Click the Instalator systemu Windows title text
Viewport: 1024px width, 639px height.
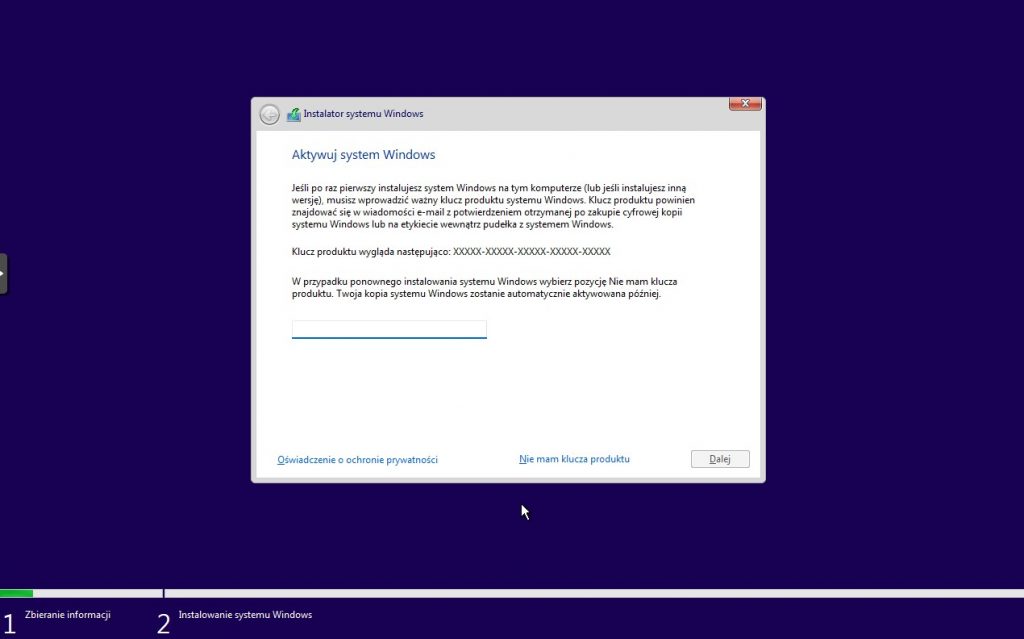tap(363, 114)
